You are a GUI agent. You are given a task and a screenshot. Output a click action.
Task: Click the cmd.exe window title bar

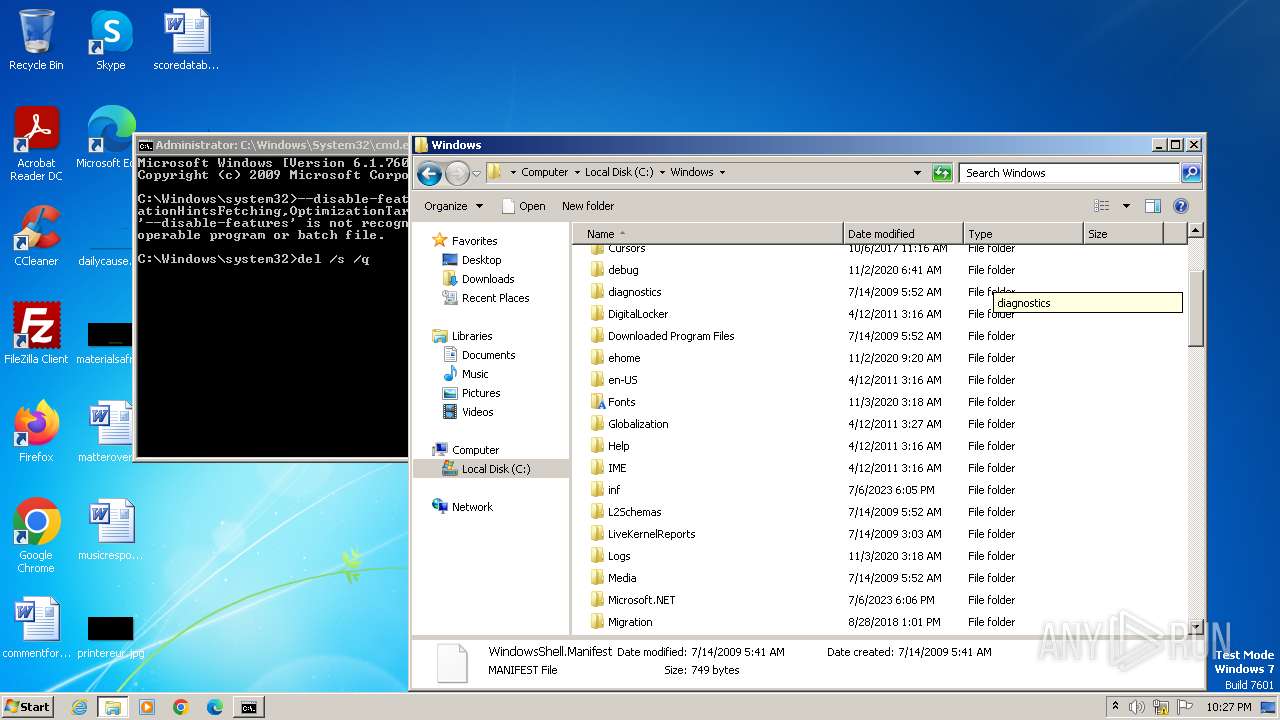272,145
